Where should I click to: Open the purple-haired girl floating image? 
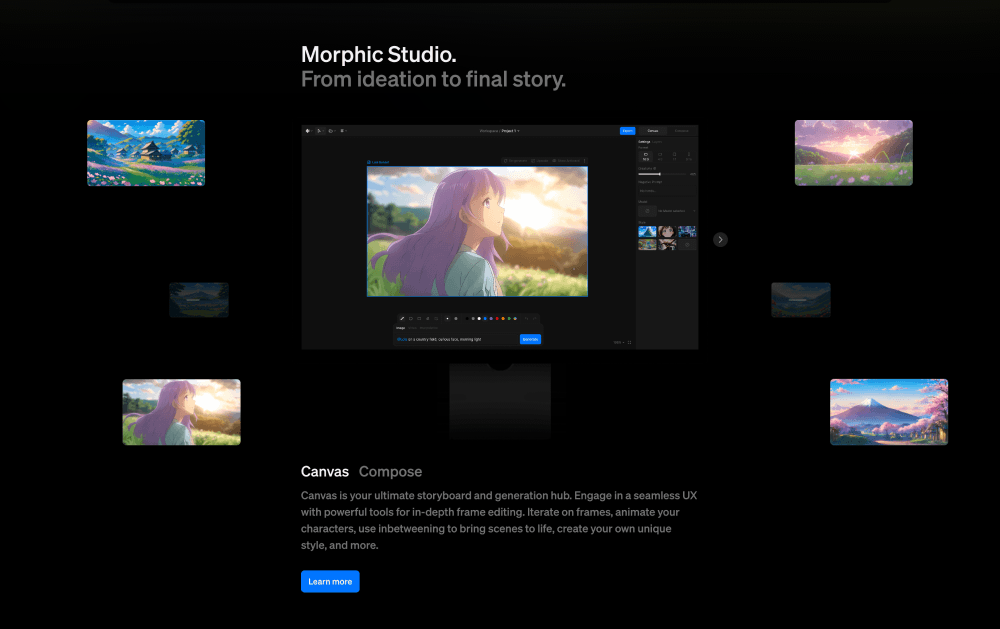(182, 412)
